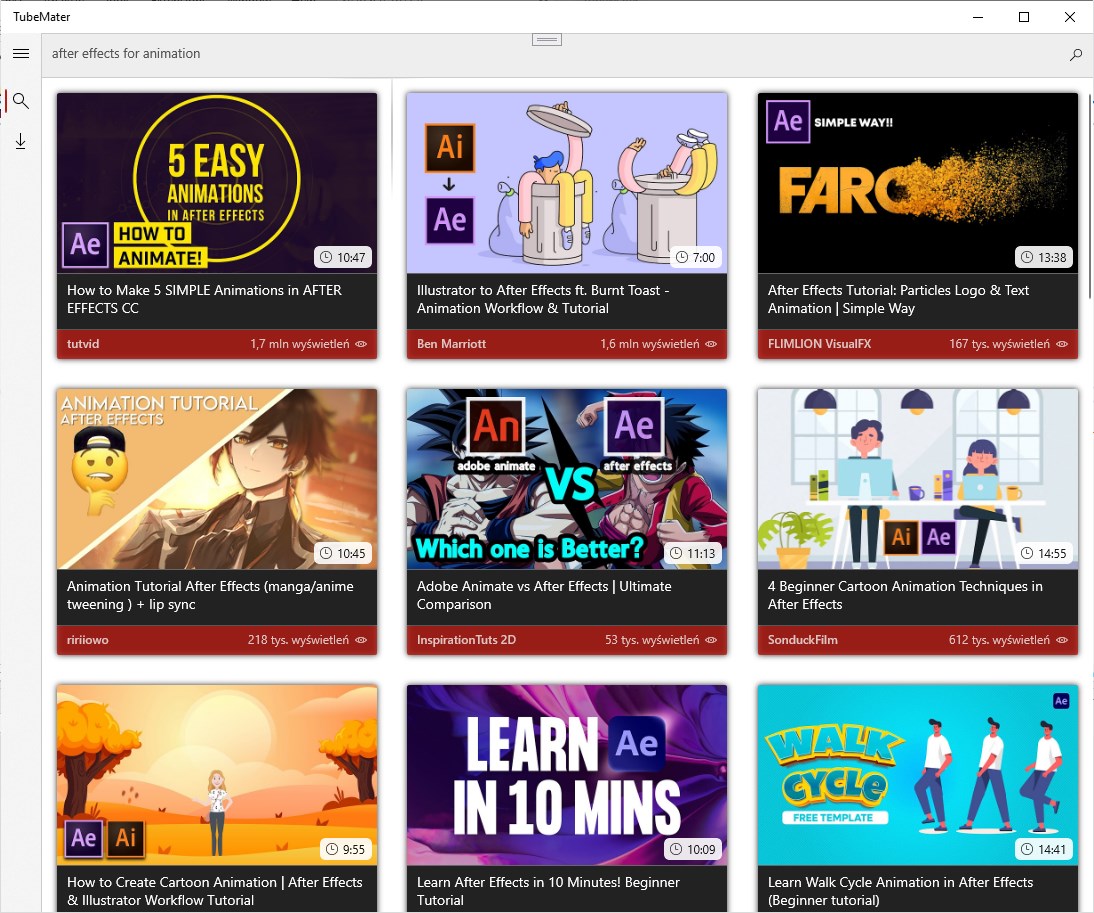Click '167 tys. wyświetleń' view count

(x=999, y=344)
